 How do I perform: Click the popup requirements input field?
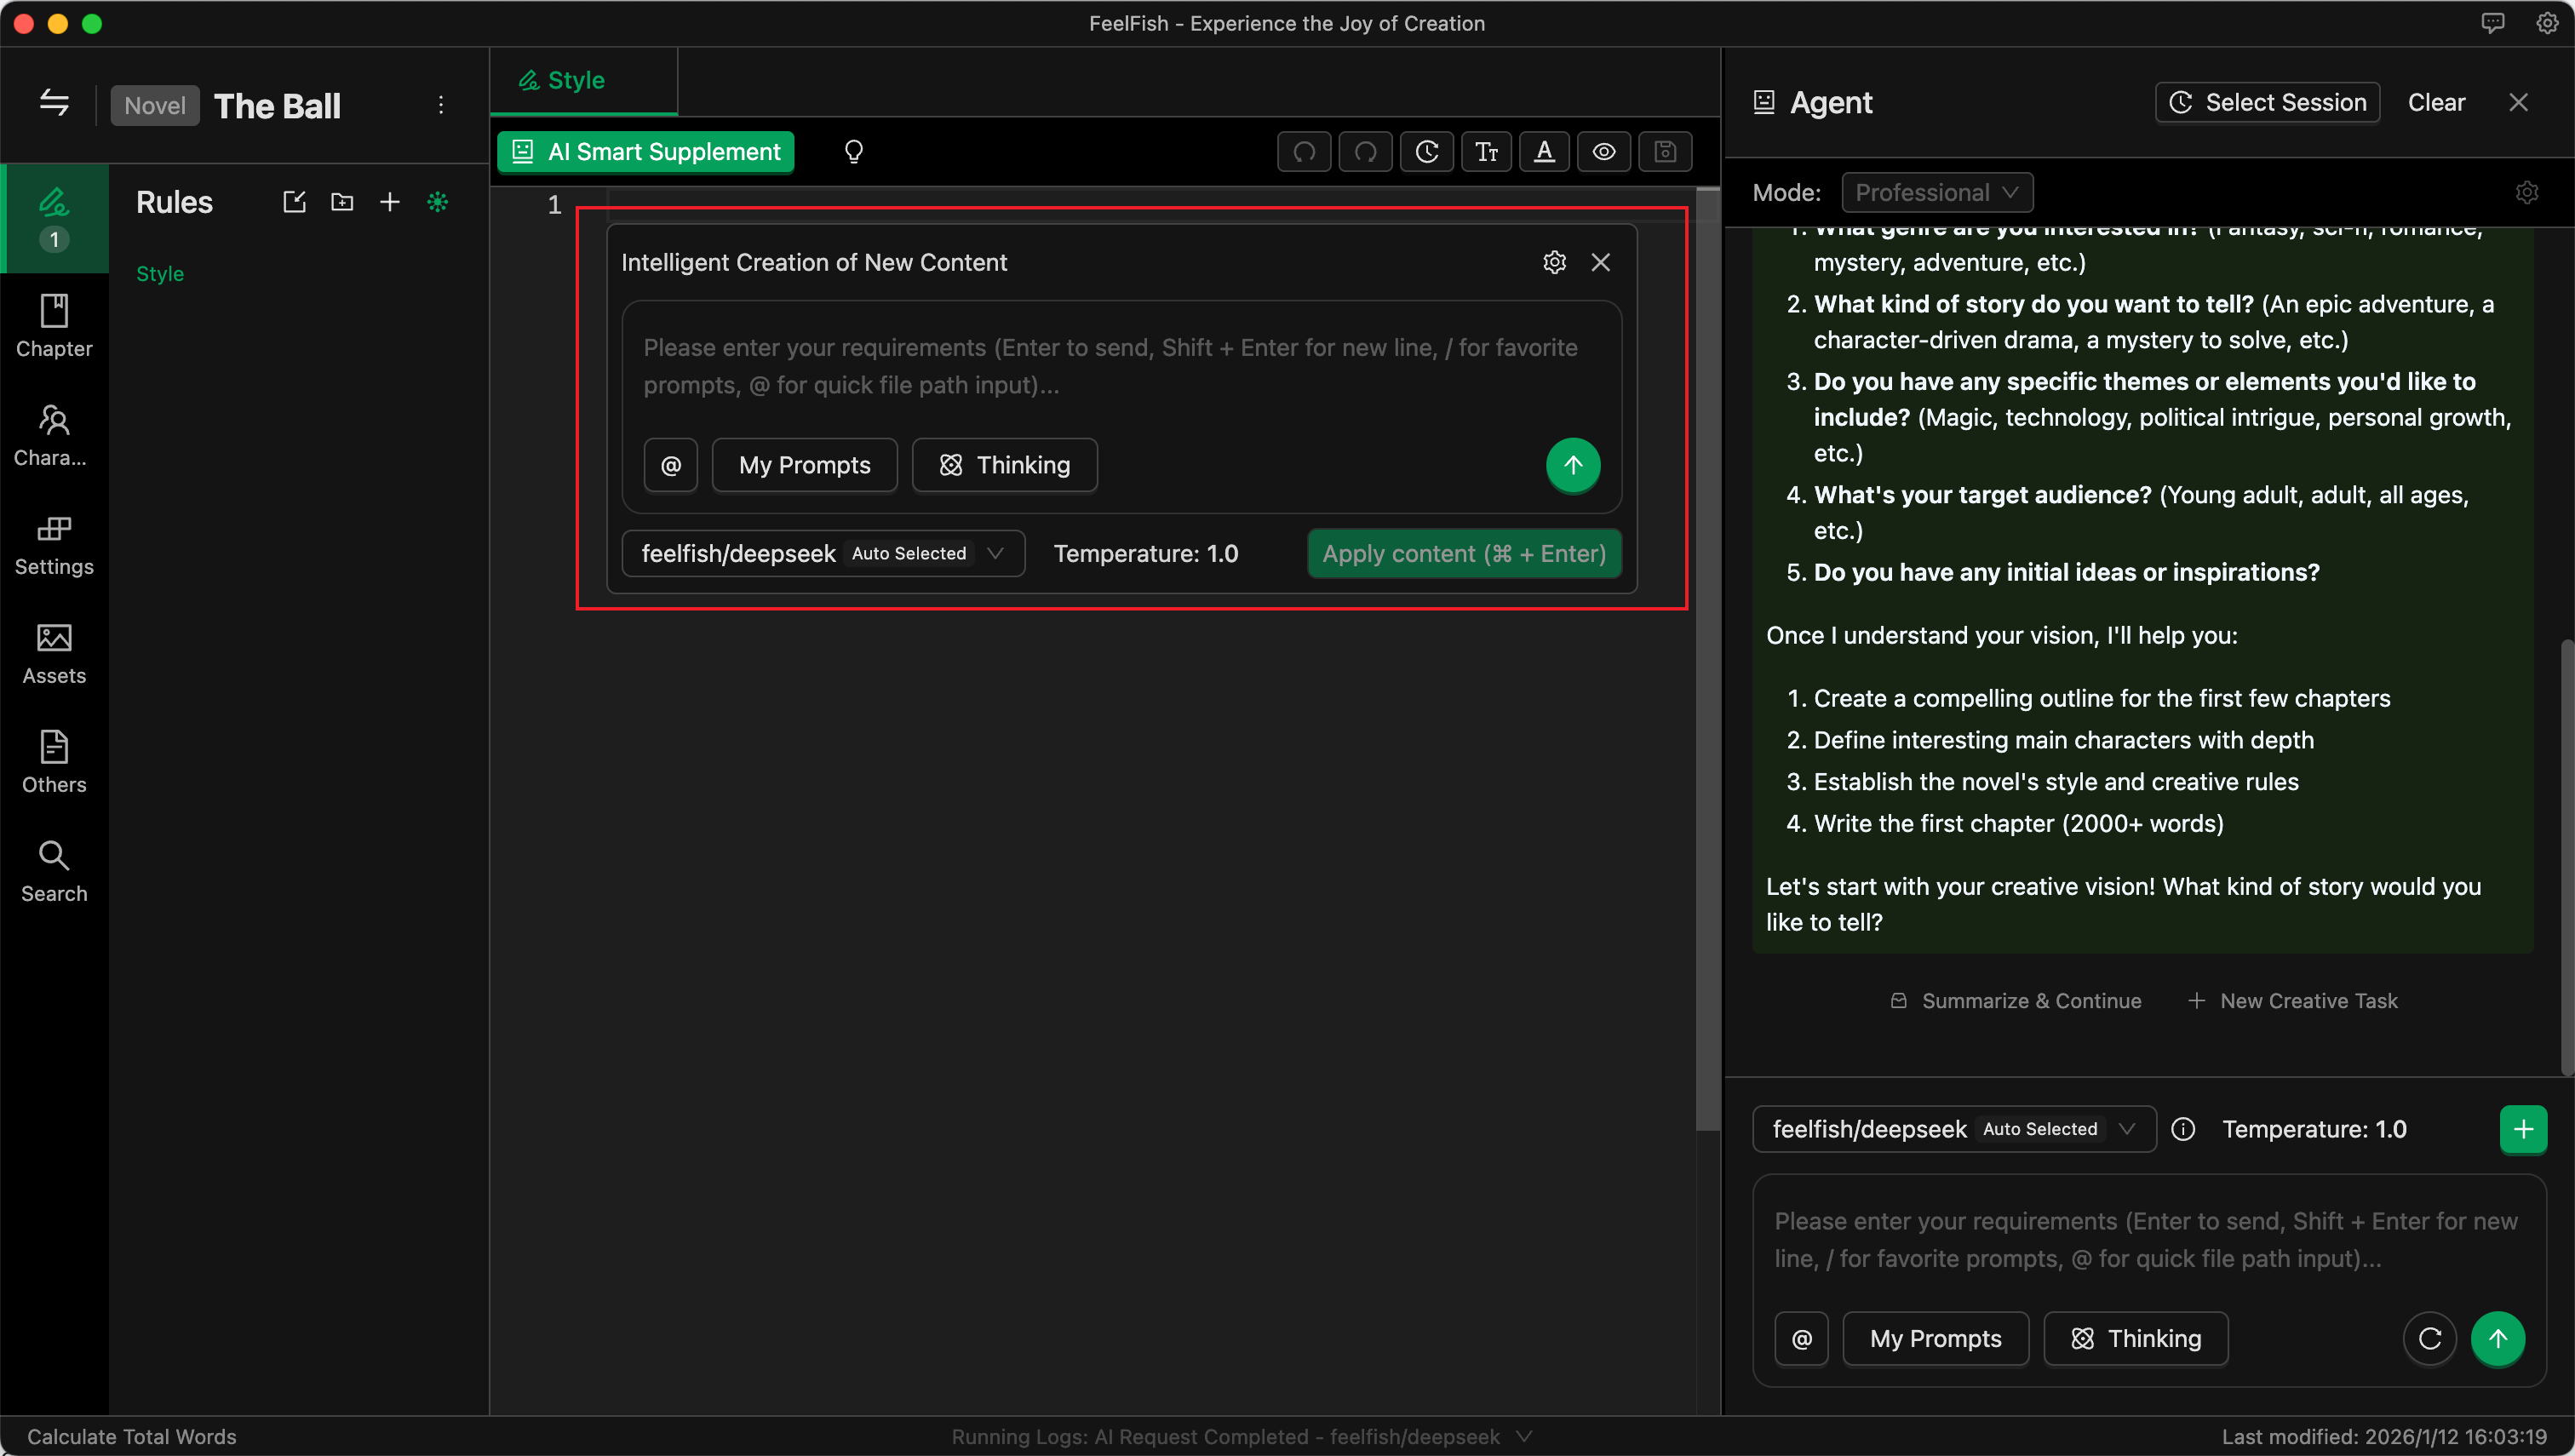pos(1120,366)
